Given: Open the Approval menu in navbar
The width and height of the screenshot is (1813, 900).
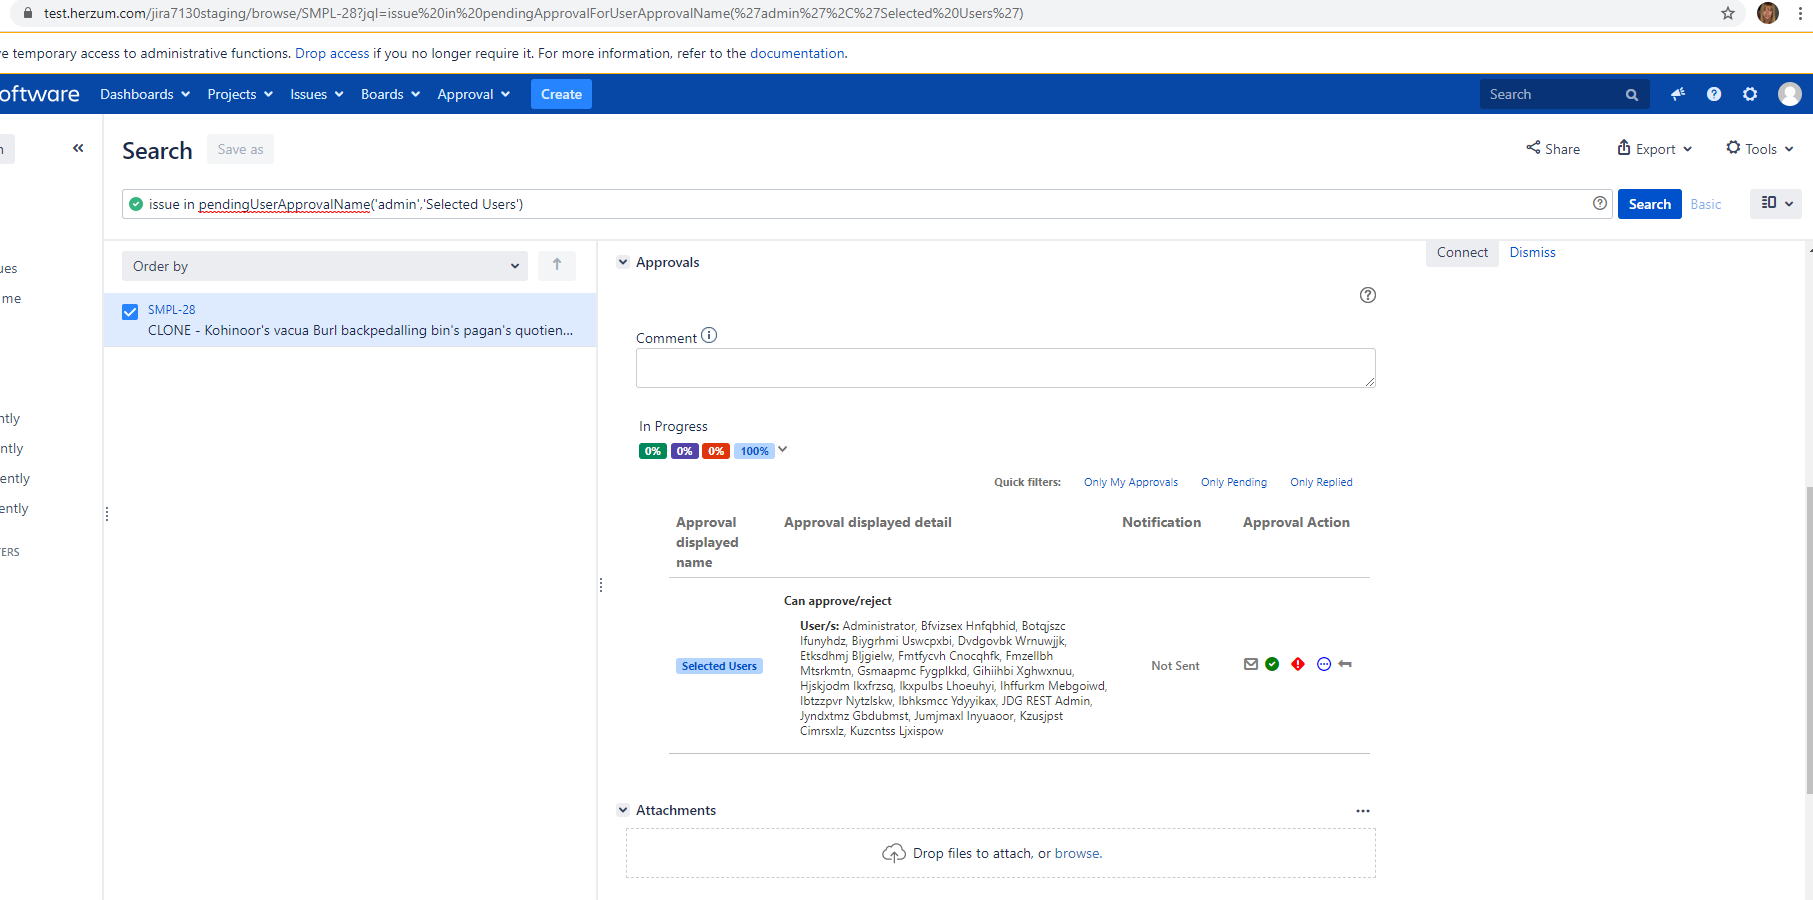Looking at the screenshot, I should 473,94.
